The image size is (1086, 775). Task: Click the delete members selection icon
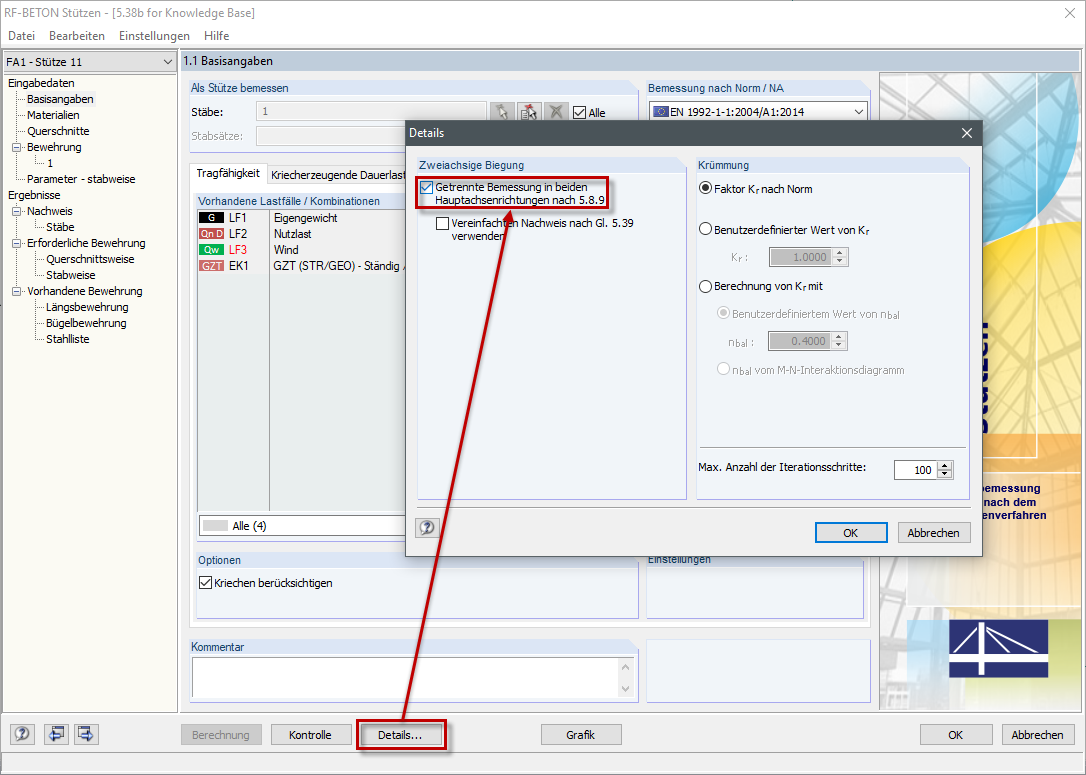[555, 112]
